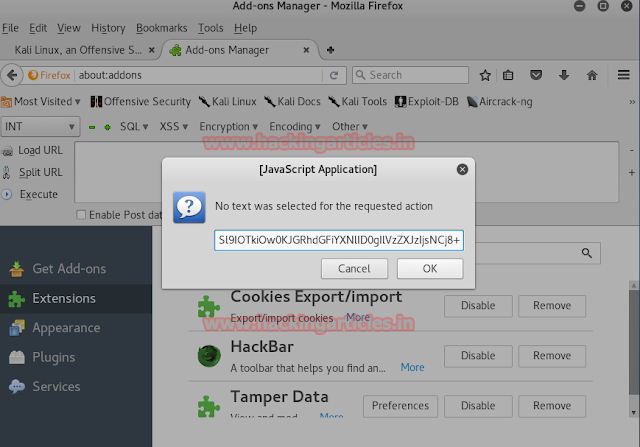Image resolution: width=640 pixels, height=447 pixels.
Task: Expand the Encryption menu
Action: coord(229,127)
